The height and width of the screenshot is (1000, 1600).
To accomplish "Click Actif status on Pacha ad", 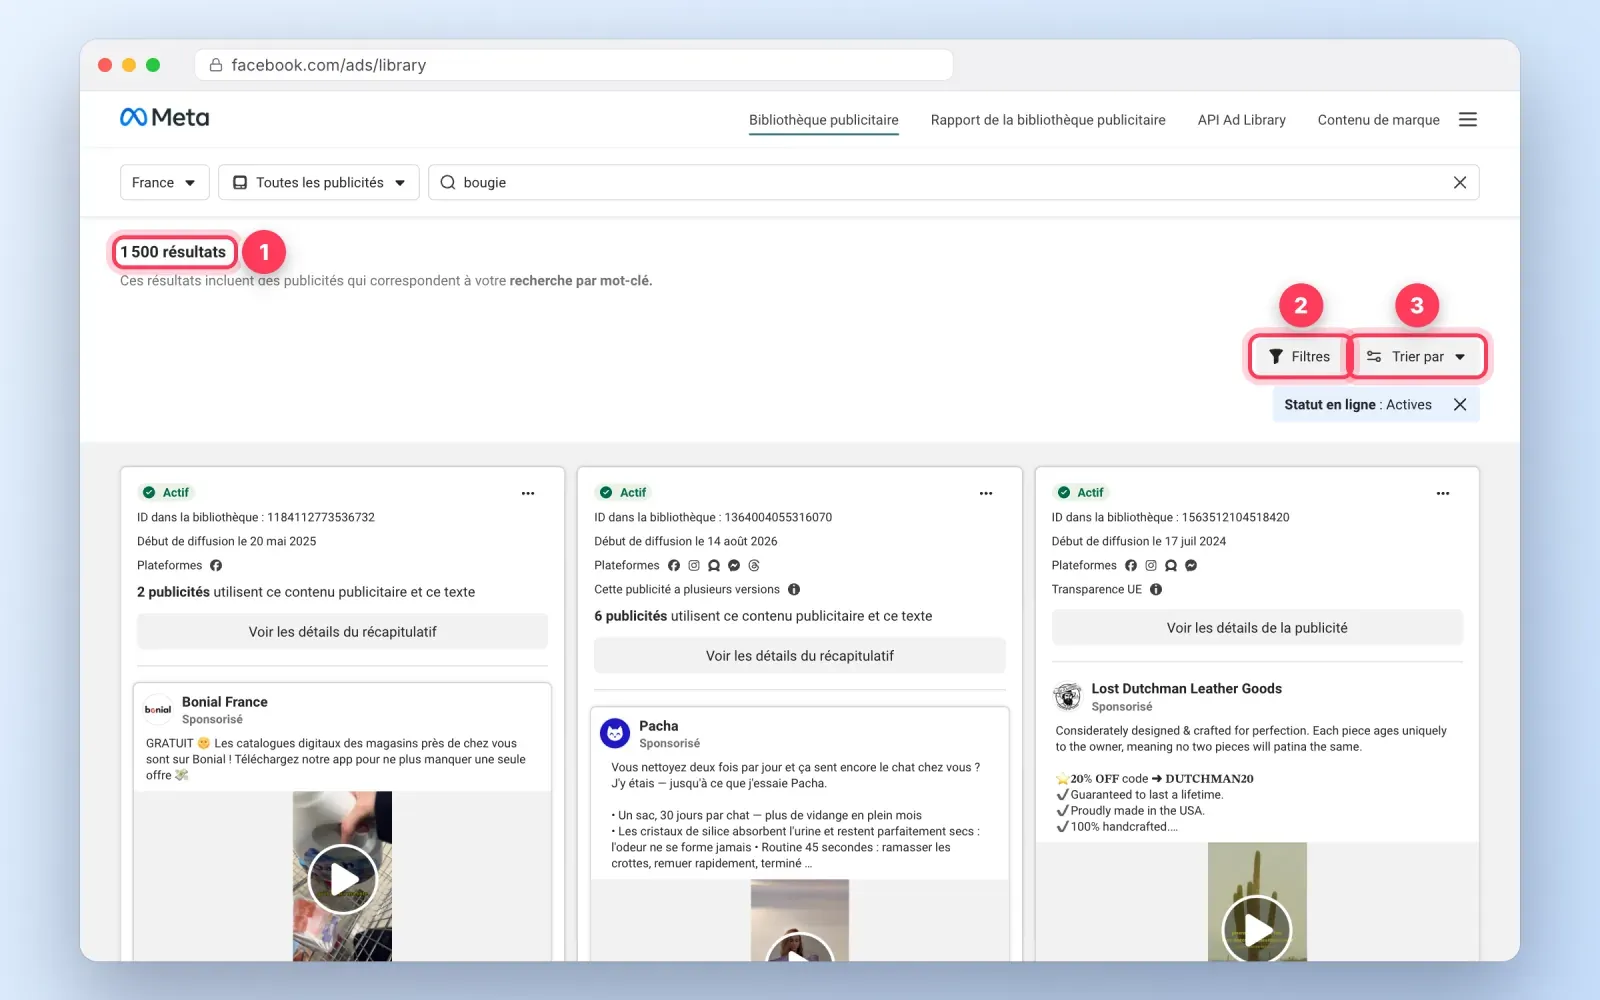I will pyautogui.click(x=623, y=493).
